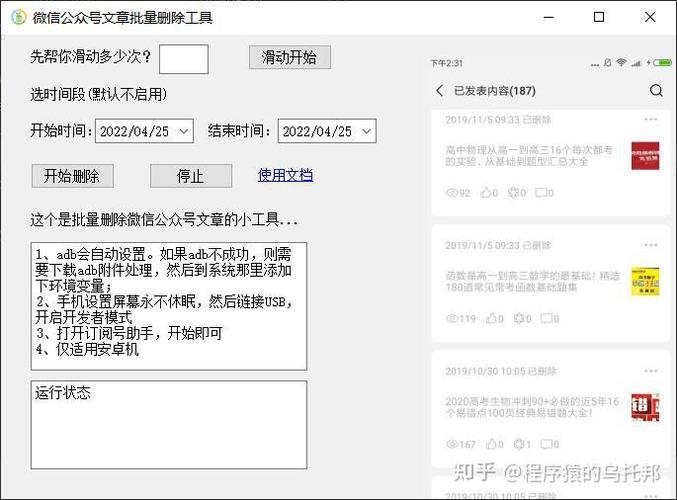
Task: Tap the back arrow beside 已发表内容
Action: [440, 91]
